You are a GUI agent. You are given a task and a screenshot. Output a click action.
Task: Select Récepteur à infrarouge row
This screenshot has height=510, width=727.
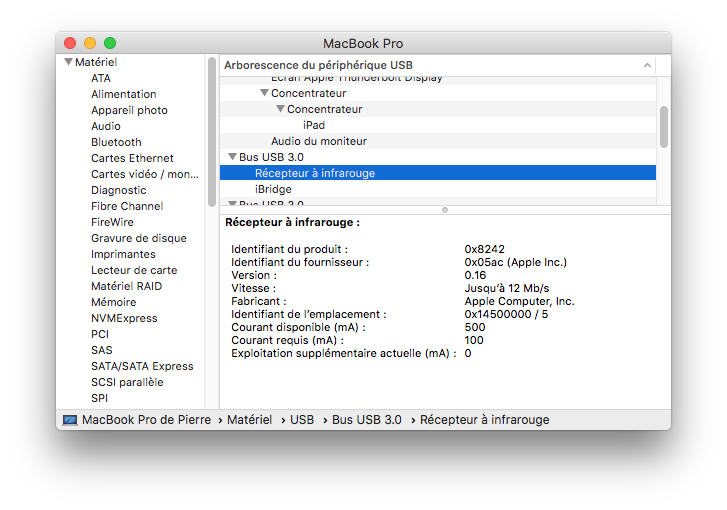pos(438,173)
